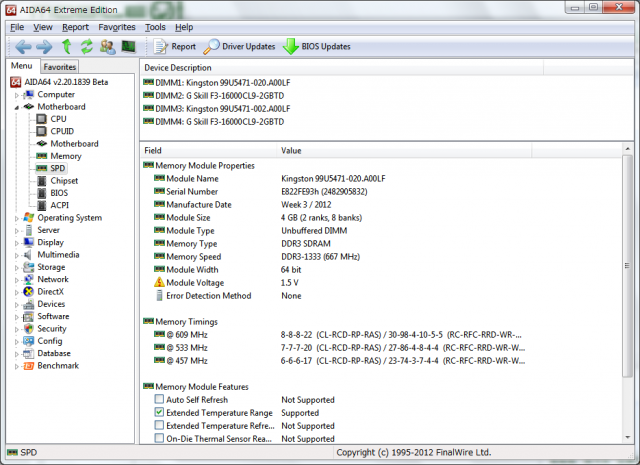640x465 pixels.
Task: Click the Value column header
Action: pos(404,150)
